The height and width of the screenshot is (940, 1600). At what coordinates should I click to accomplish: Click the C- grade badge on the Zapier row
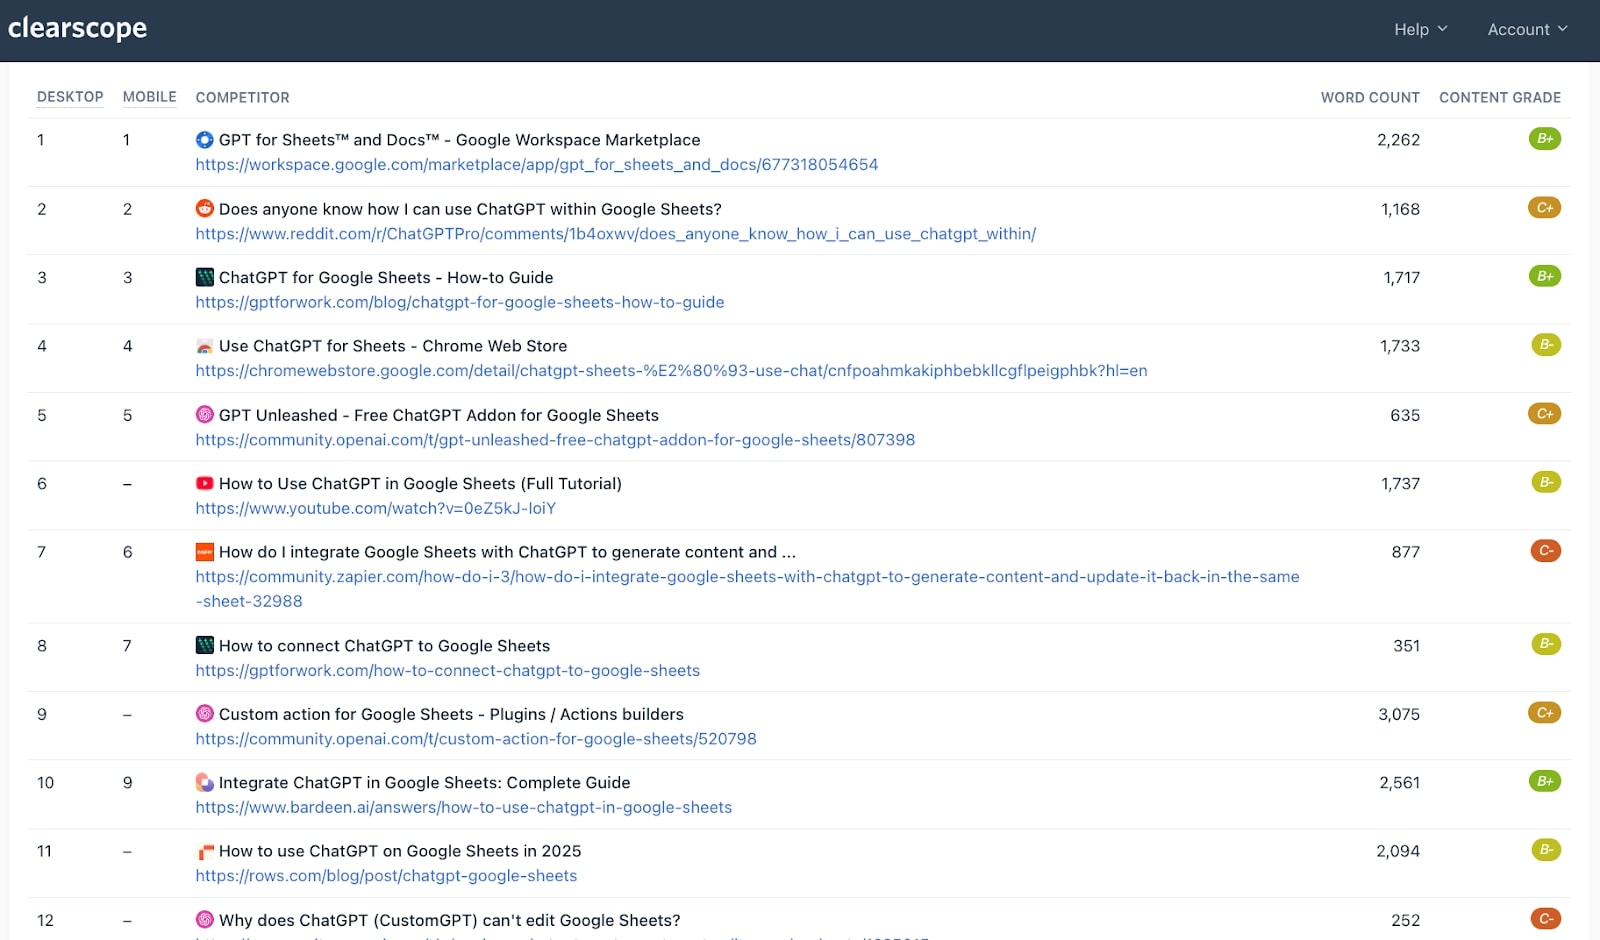tap(1546, 551)
